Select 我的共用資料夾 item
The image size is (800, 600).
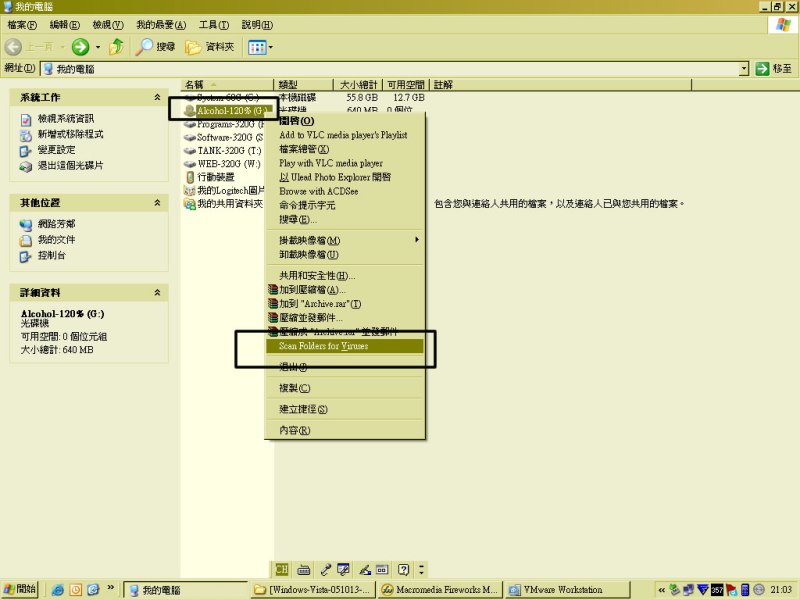(223, 204)
